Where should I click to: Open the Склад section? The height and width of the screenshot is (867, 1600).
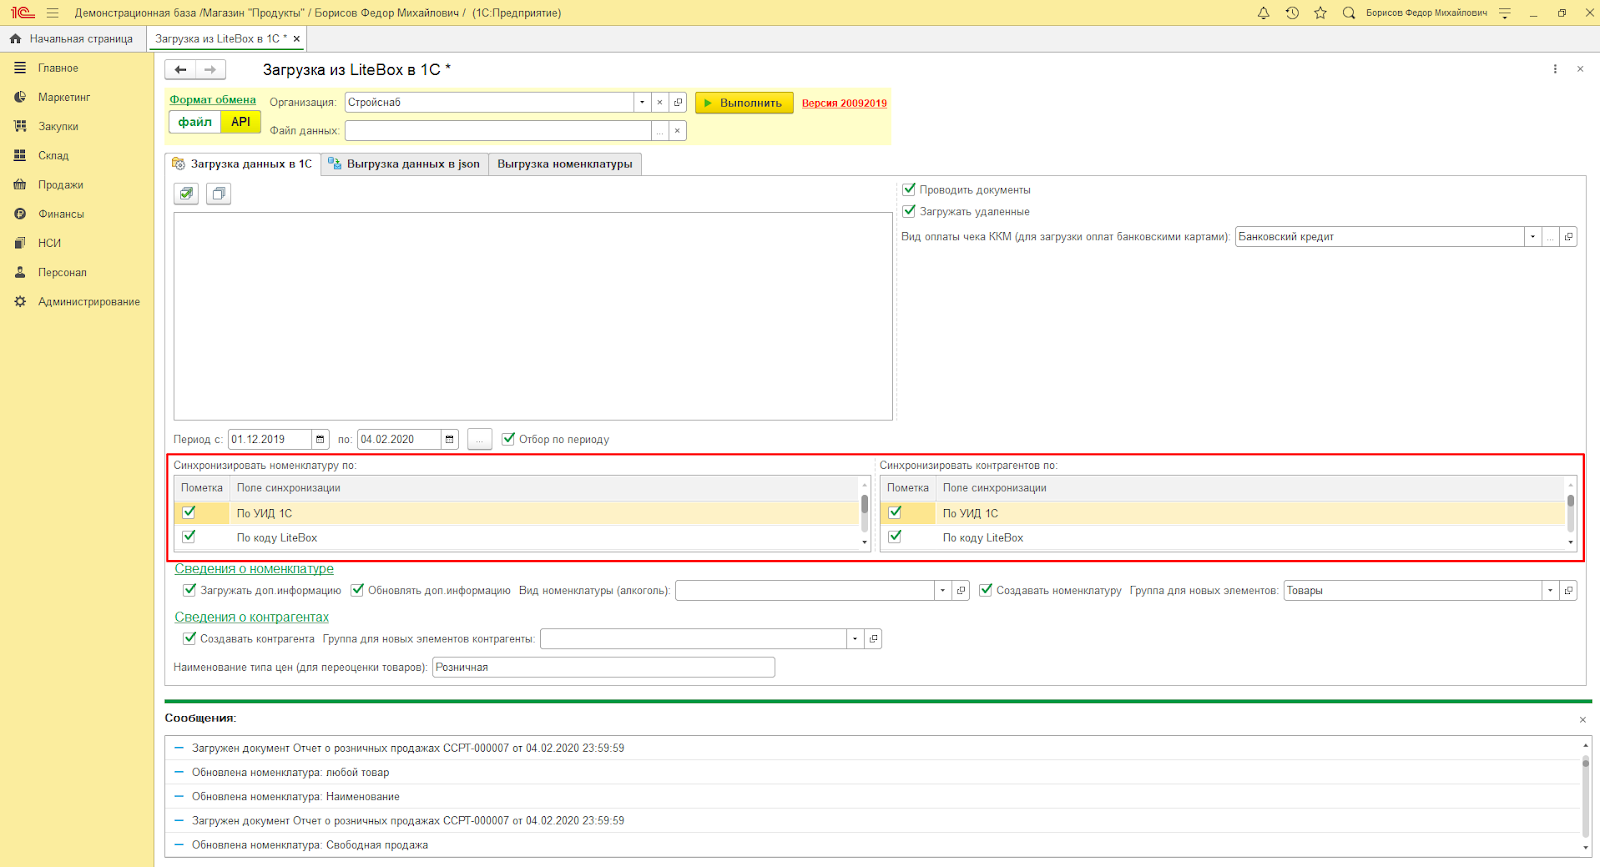click(53, 156)
